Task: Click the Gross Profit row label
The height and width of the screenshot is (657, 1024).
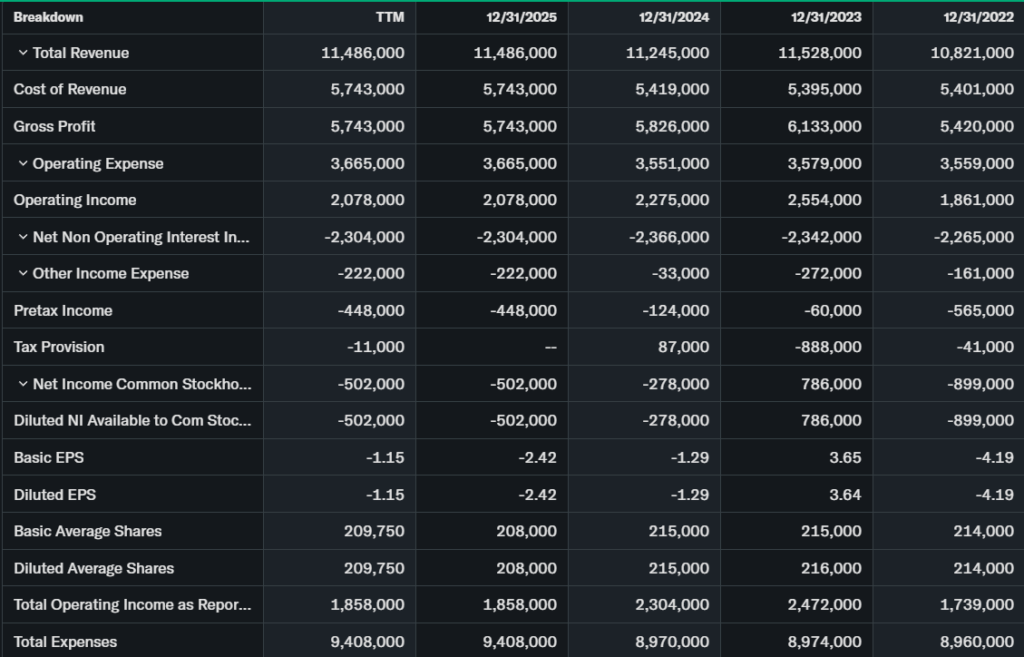Action: tap(55, 127)
